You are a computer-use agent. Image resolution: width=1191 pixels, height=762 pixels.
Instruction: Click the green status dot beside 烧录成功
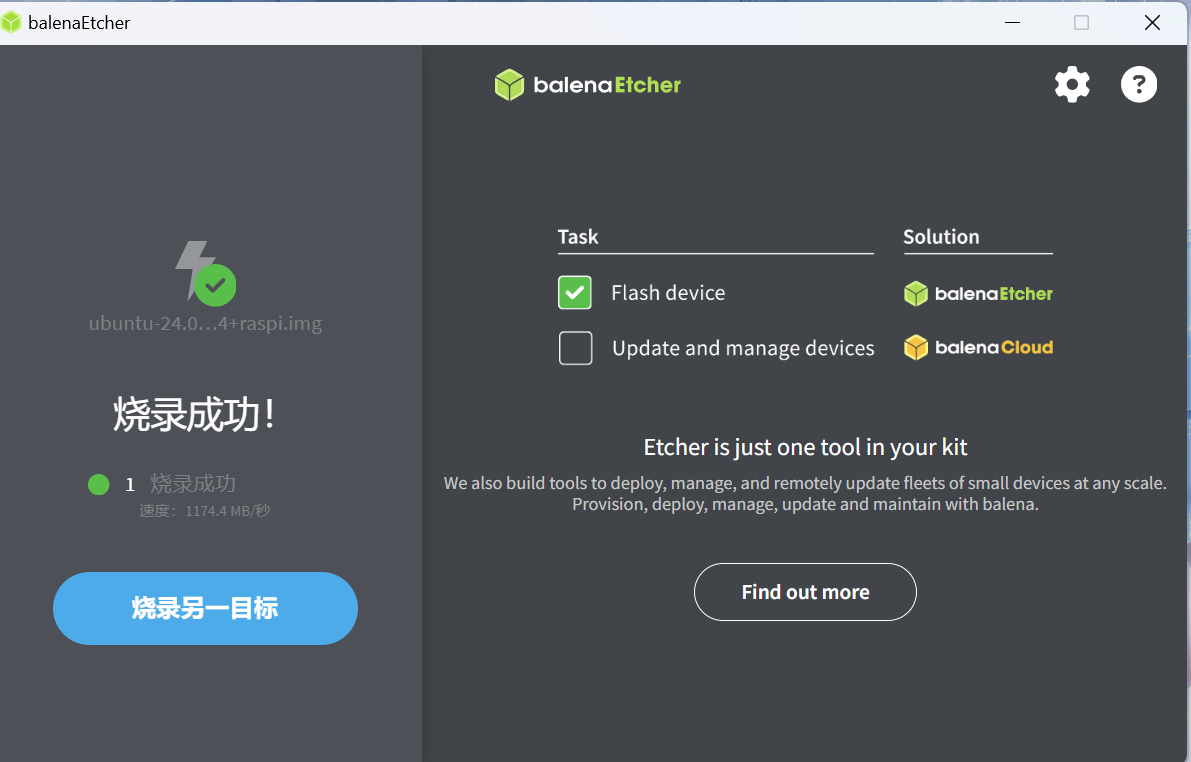(99, 484)
